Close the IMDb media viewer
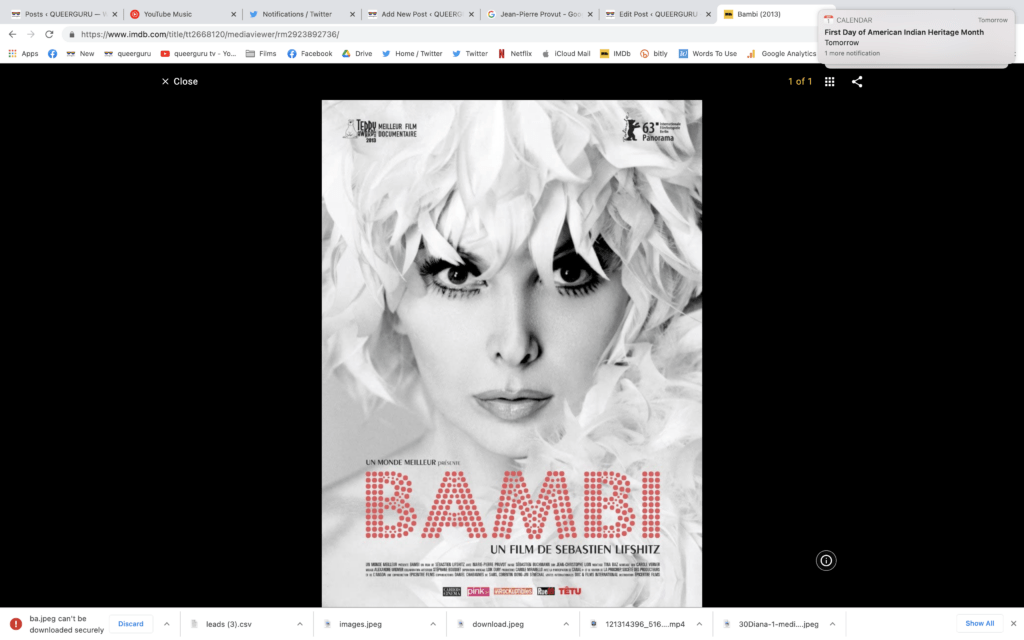The height and width of the screenshot is (640, 1024). click(180, 82)
